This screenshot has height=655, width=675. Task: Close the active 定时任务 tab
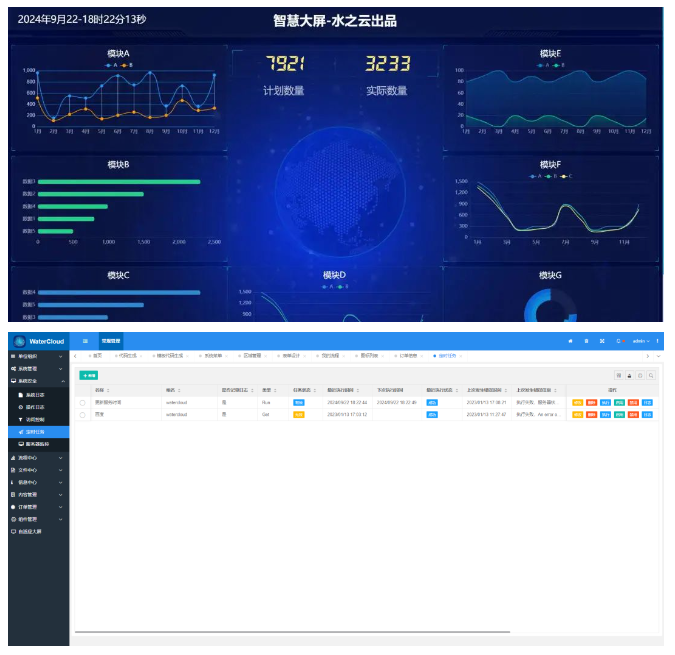point(461,356)
